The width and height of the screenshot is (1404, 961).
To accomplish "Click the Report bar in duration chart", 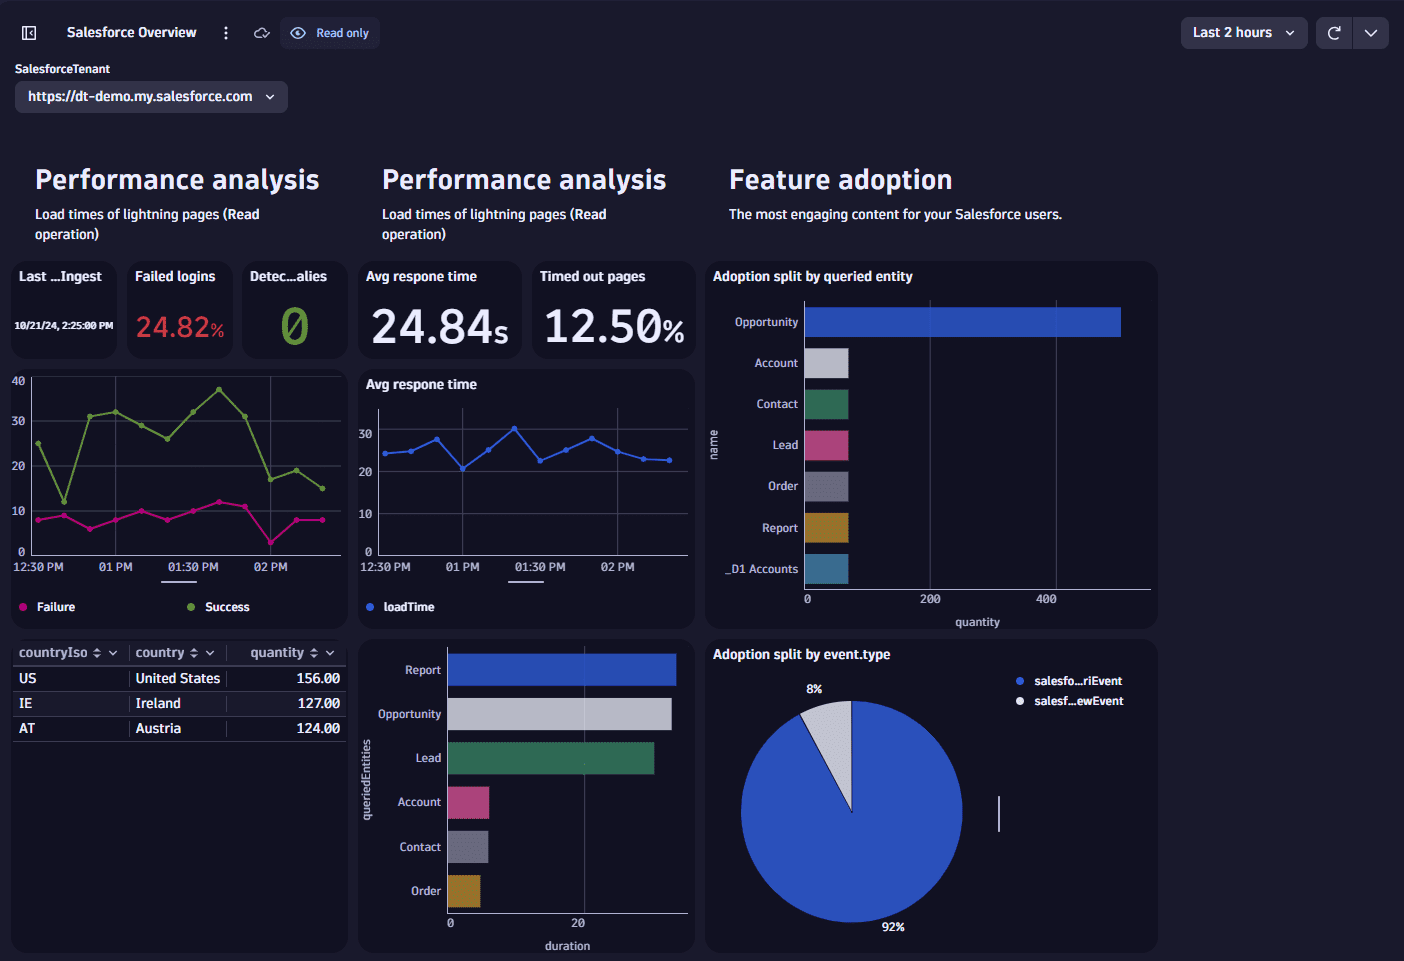I will pyautogui.click(x=562, y=670).
